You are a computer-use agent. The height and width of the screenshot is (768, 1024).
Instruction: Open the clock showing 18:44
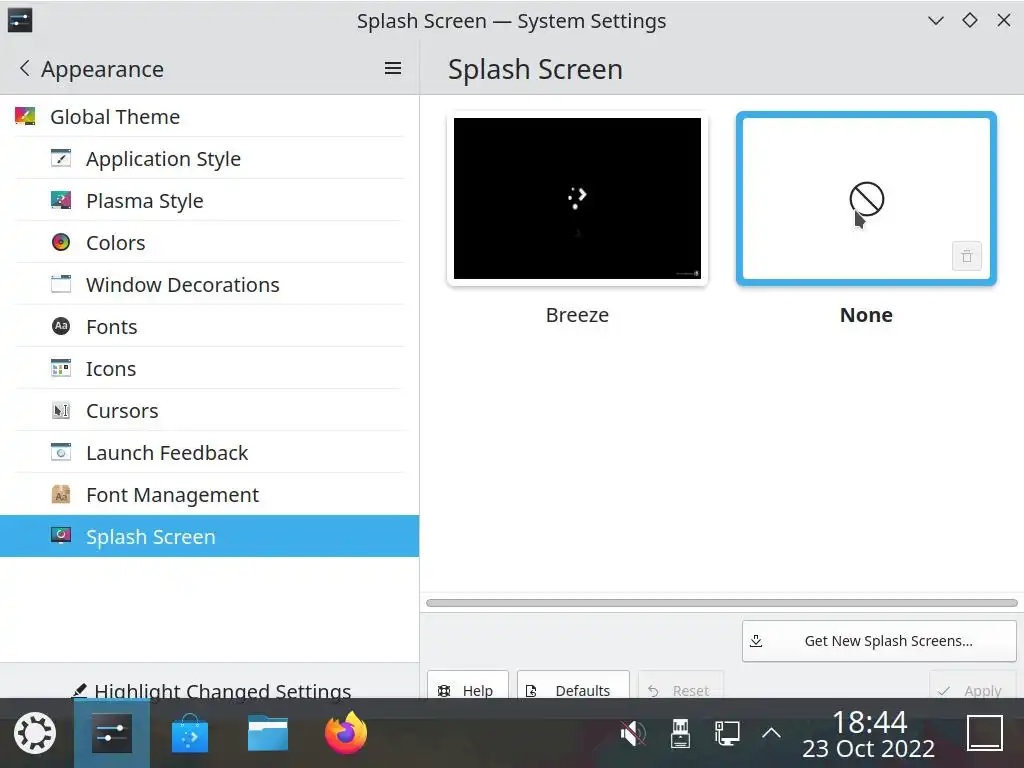click(x=869, y=734)
